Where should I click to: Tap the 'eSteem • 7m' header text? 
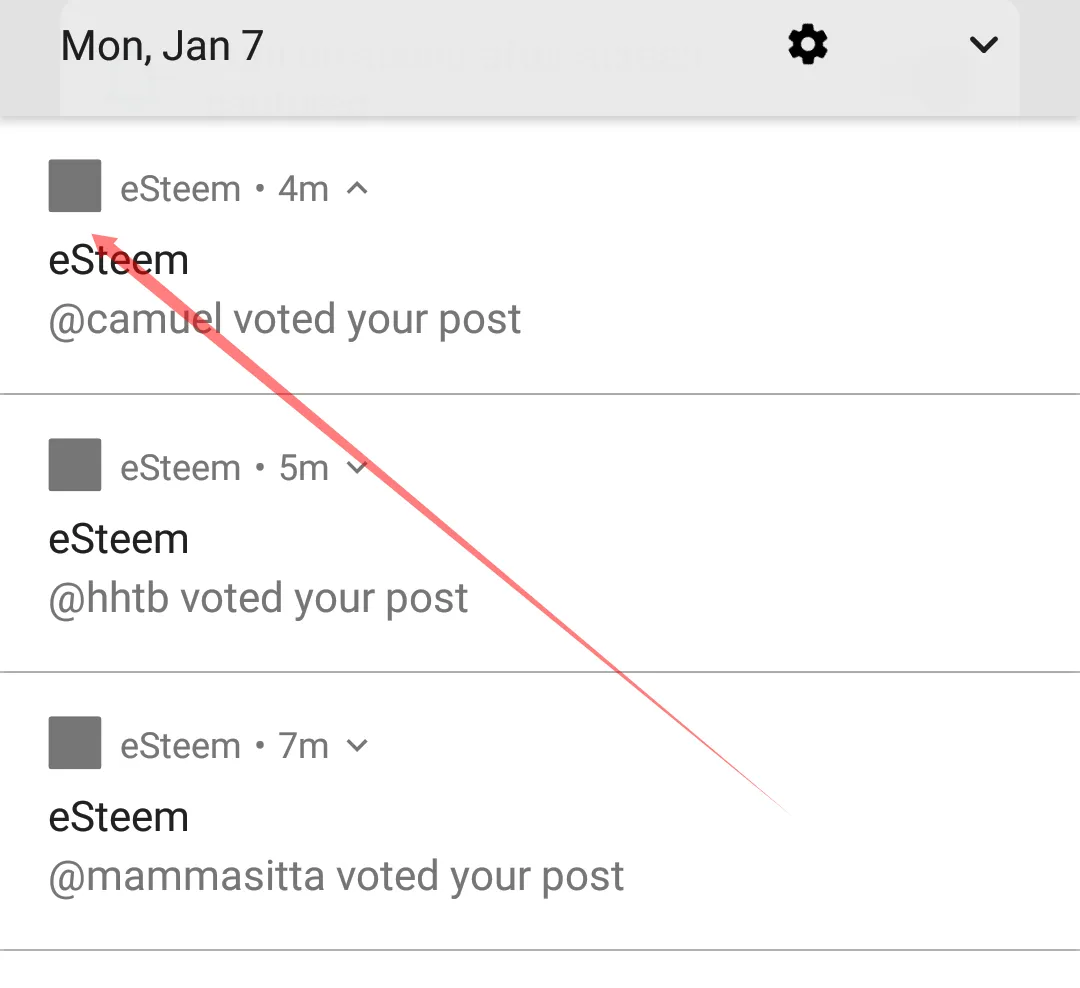click(225, 746)
